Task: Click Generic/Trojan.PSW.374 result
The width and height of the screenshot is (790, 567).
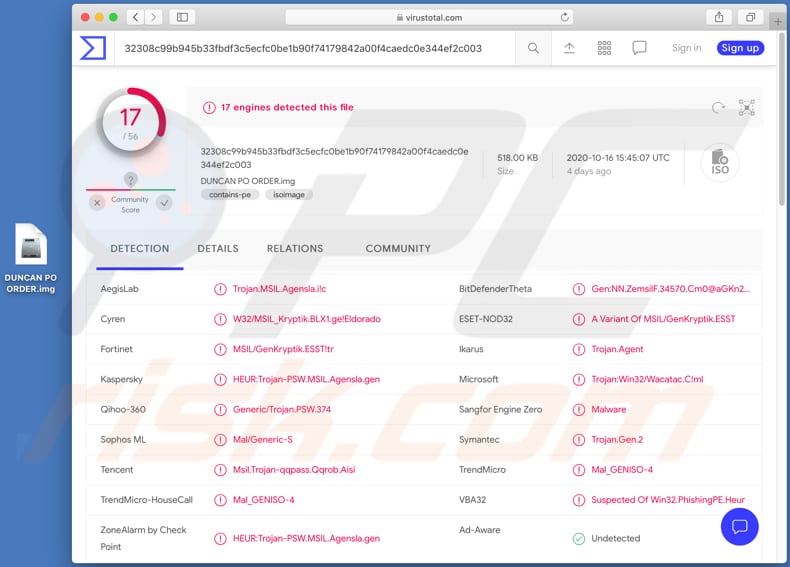Action: click(282, 410)
